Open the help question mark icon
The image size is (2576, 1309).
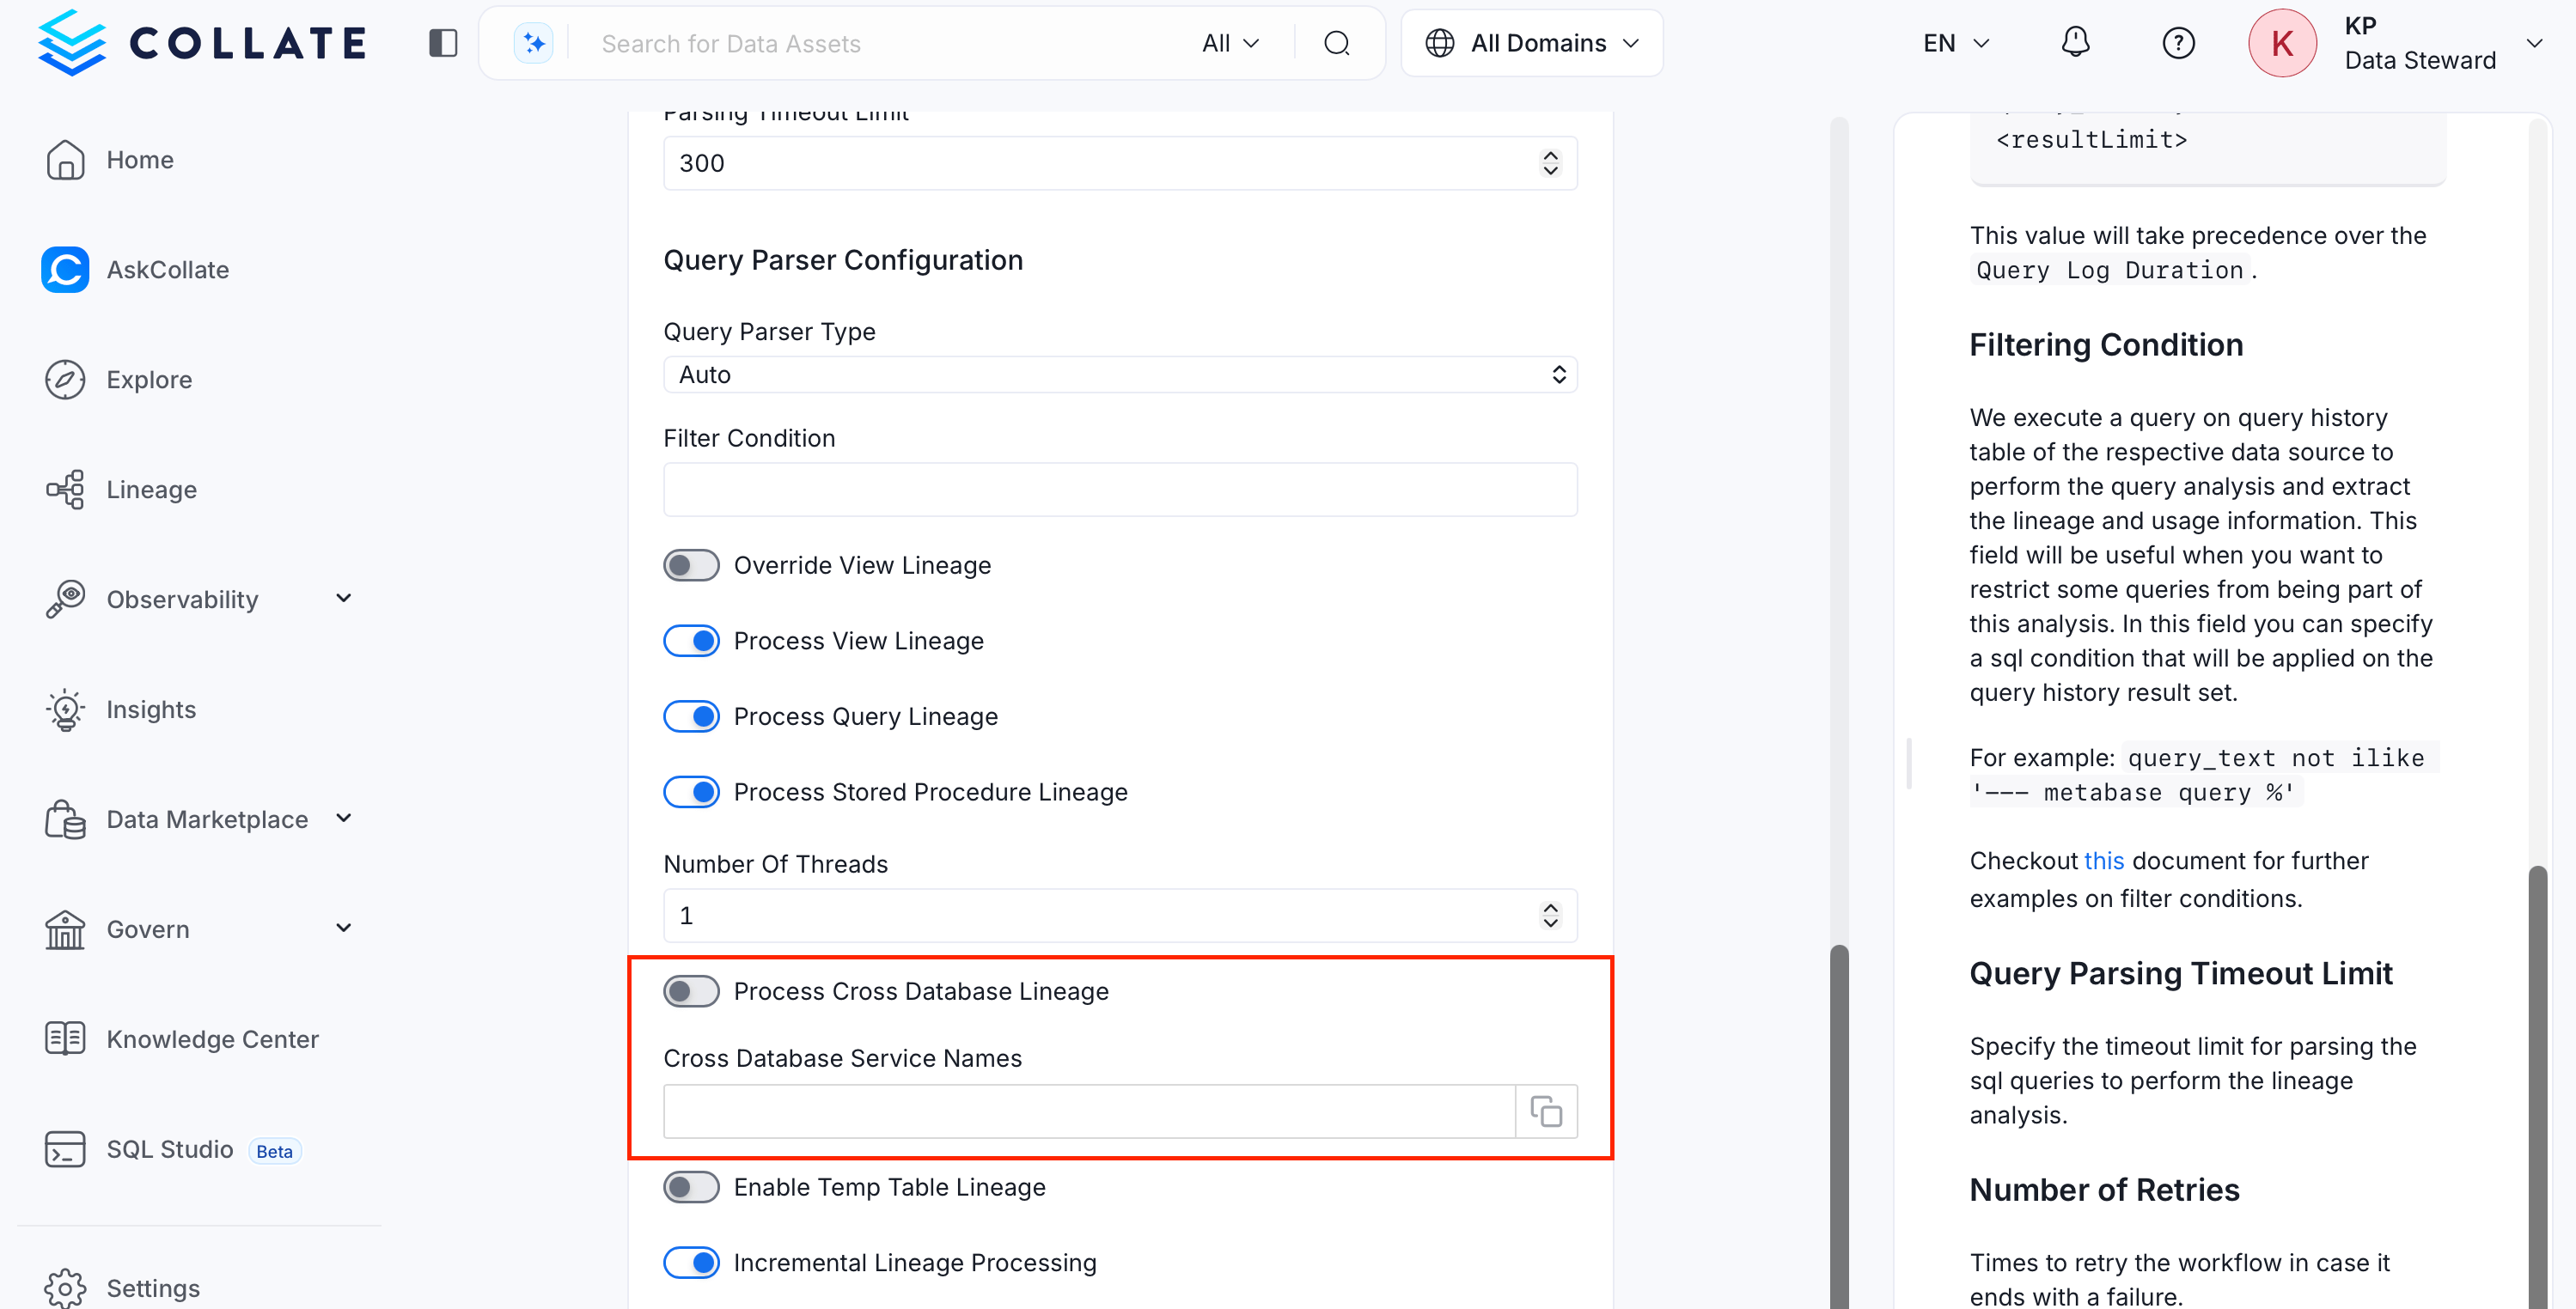coord(2178,43)
